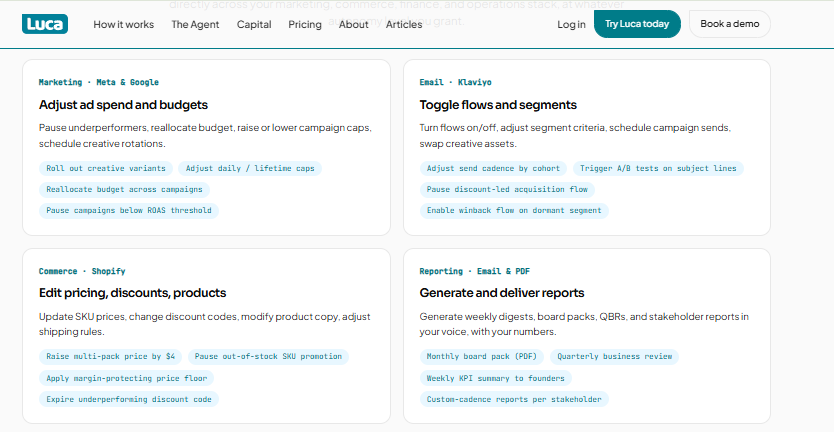
Task: Click the Update SKU prices description text
Action: tap(205, 324)
